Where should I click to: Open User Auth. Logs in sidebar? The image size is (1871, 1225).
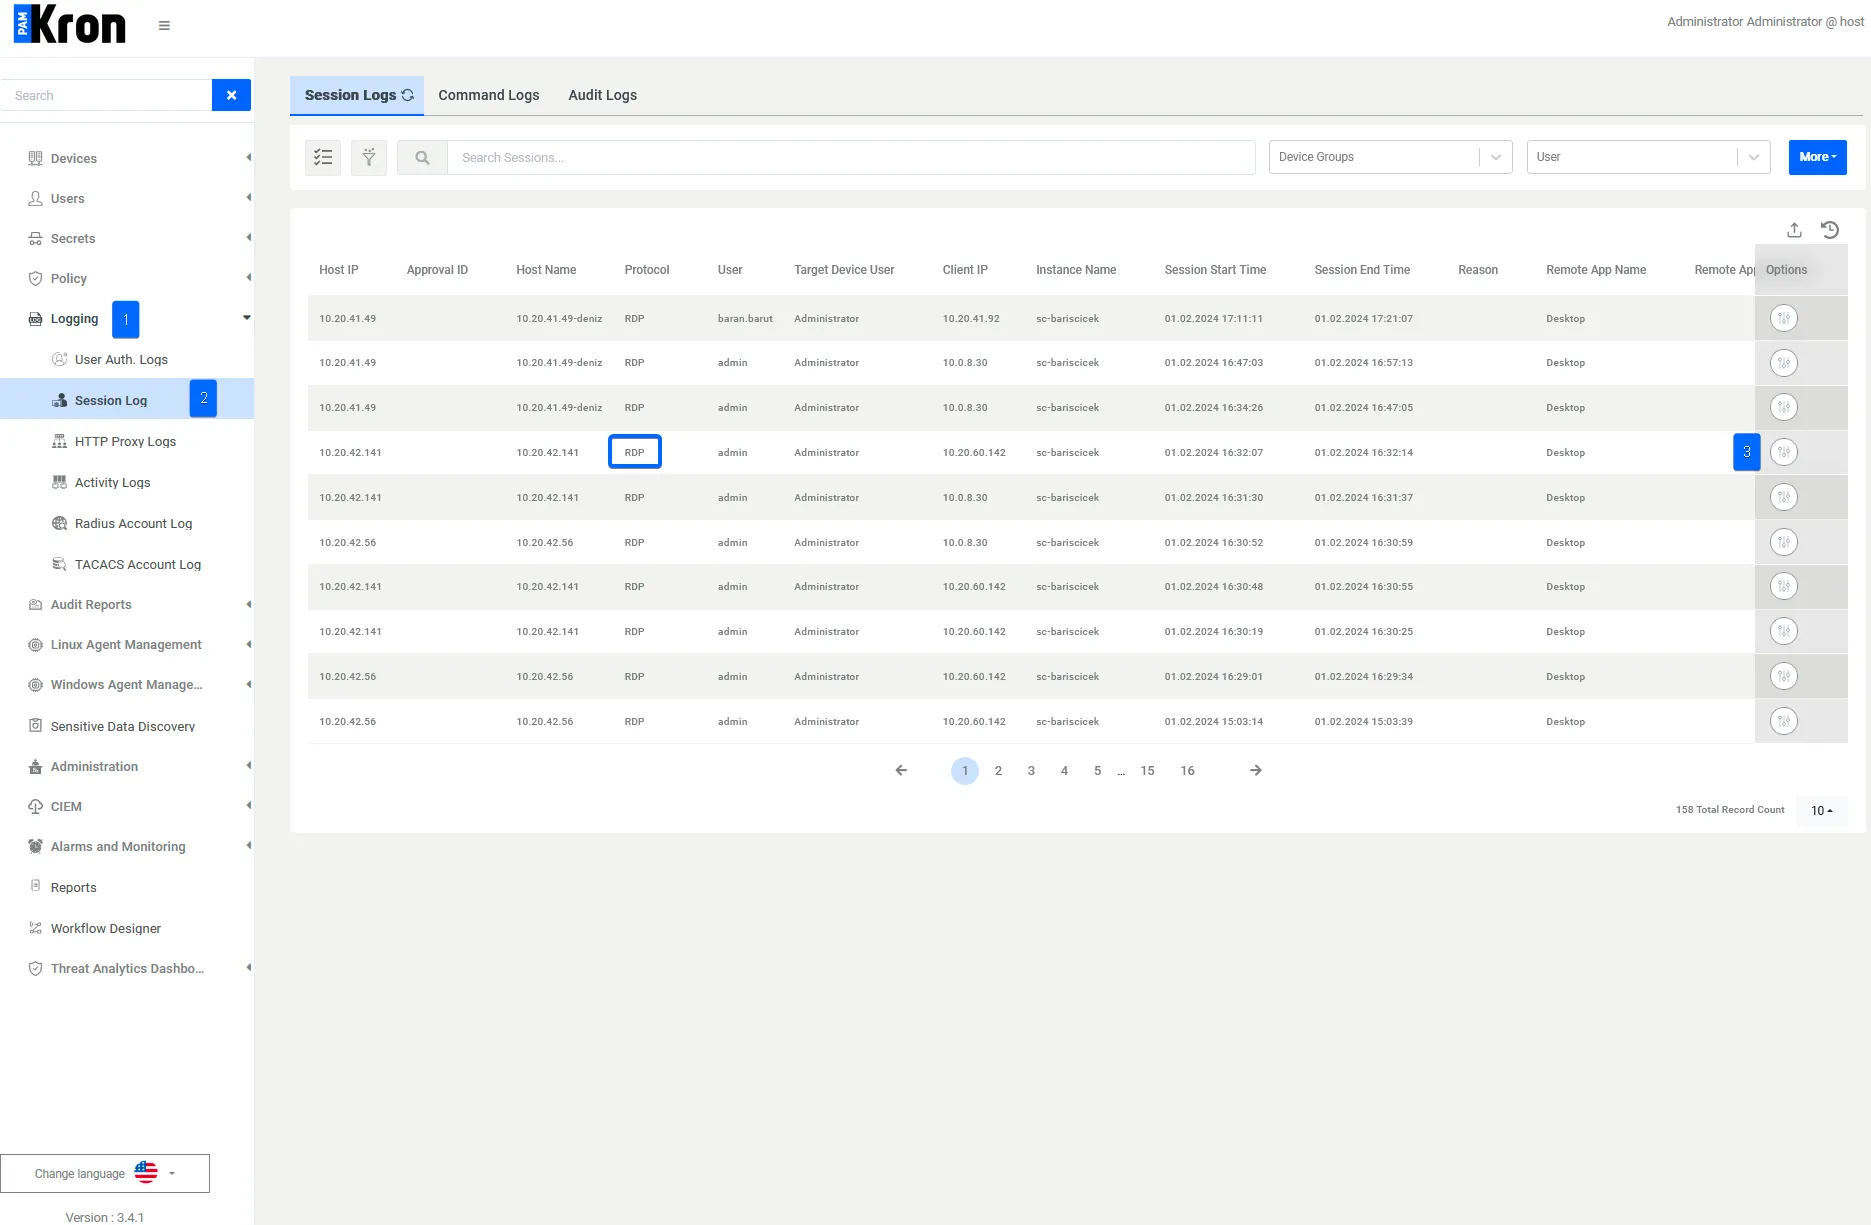121,359
